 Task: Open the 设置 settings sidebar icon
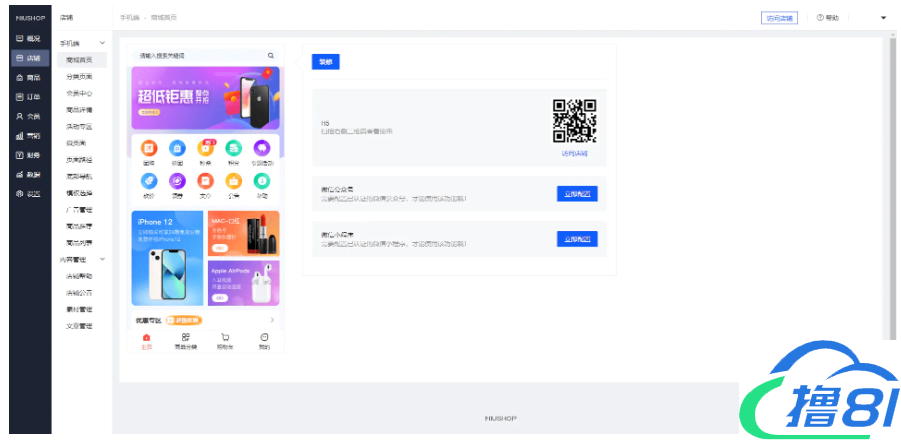point(19,193)
